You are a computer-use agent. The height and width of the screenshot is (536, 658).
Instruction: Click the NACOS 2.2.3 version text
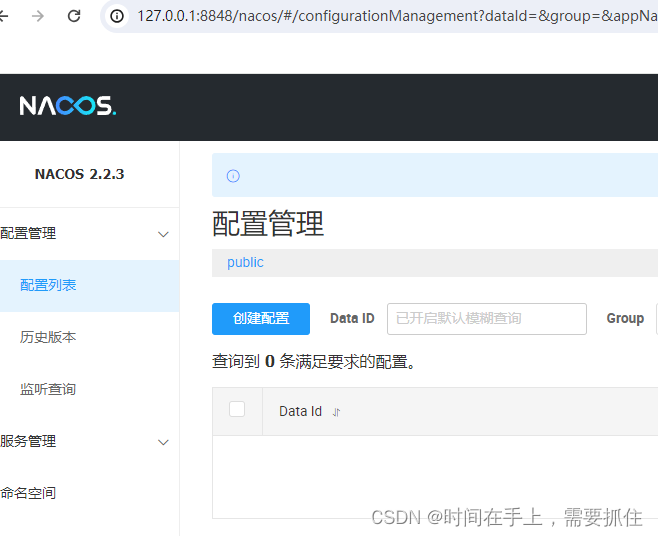tap(79, 174)
